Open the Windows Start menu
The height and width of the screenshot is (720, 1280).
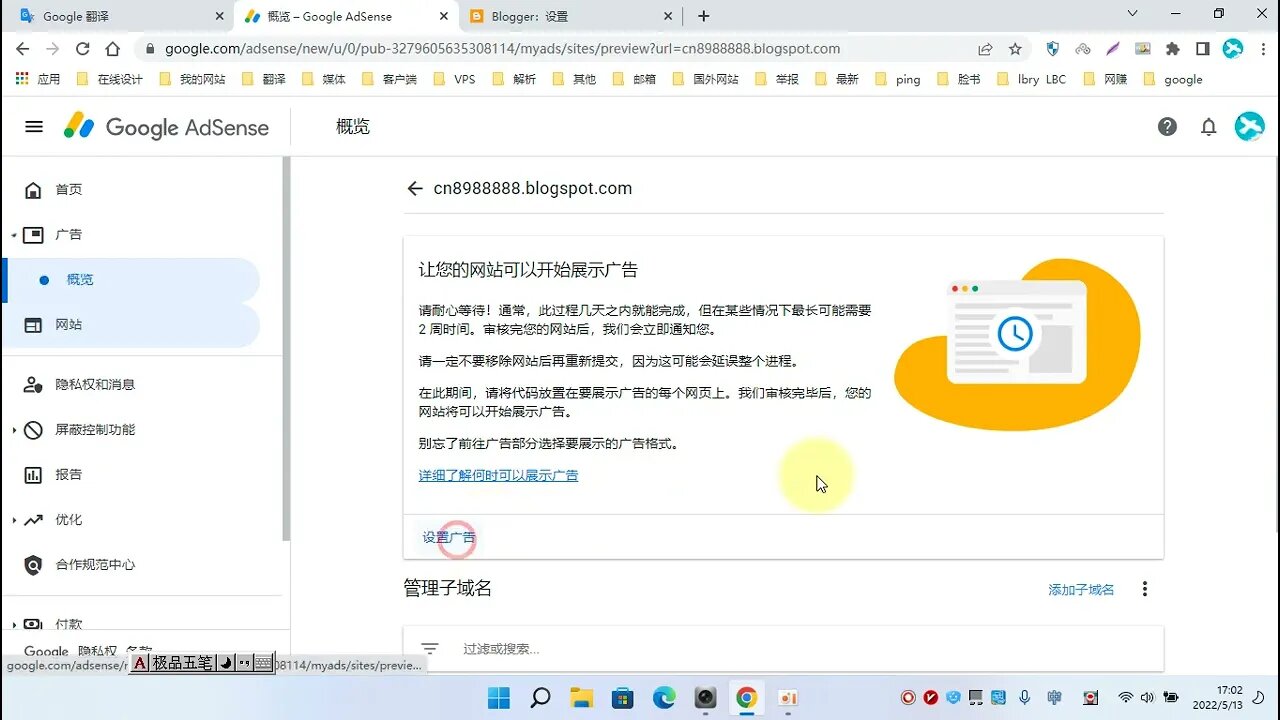[499, 697]
